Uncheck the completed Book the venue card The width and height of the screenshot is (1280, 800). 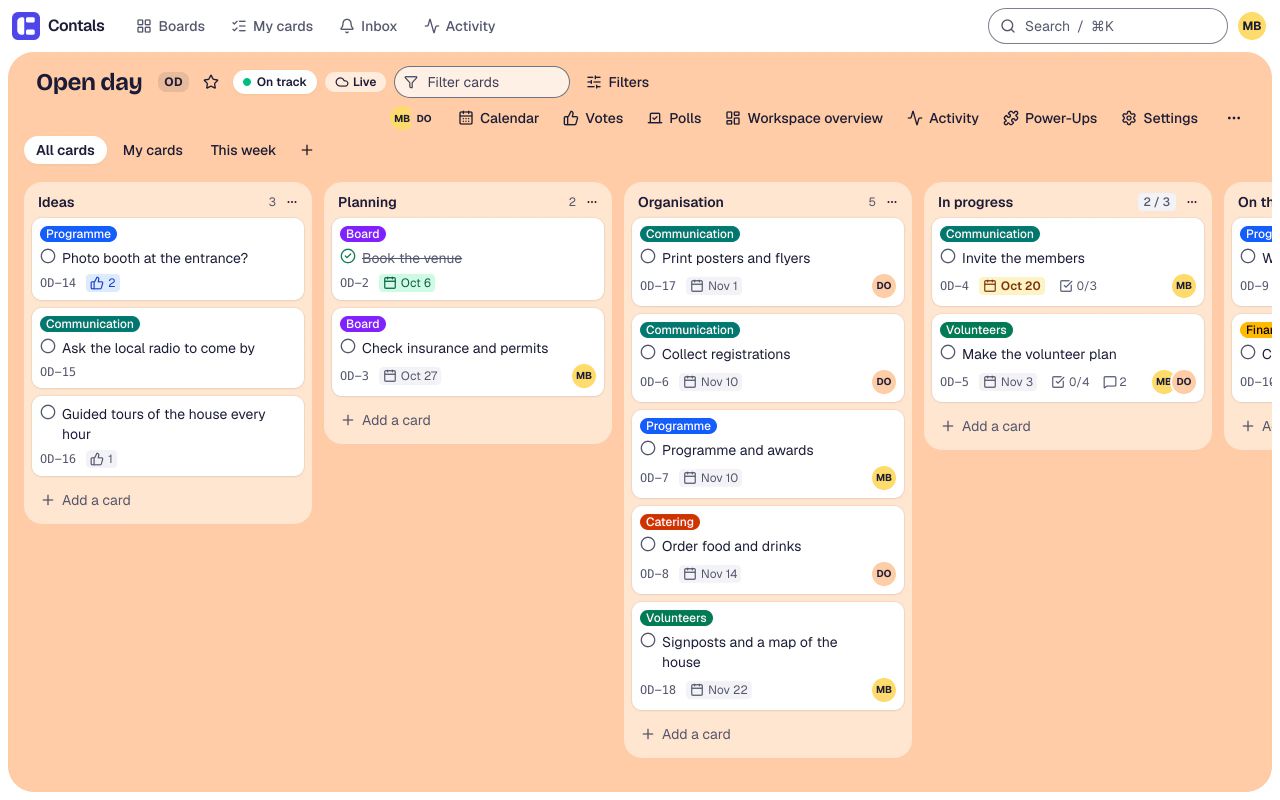coord(348,257)
